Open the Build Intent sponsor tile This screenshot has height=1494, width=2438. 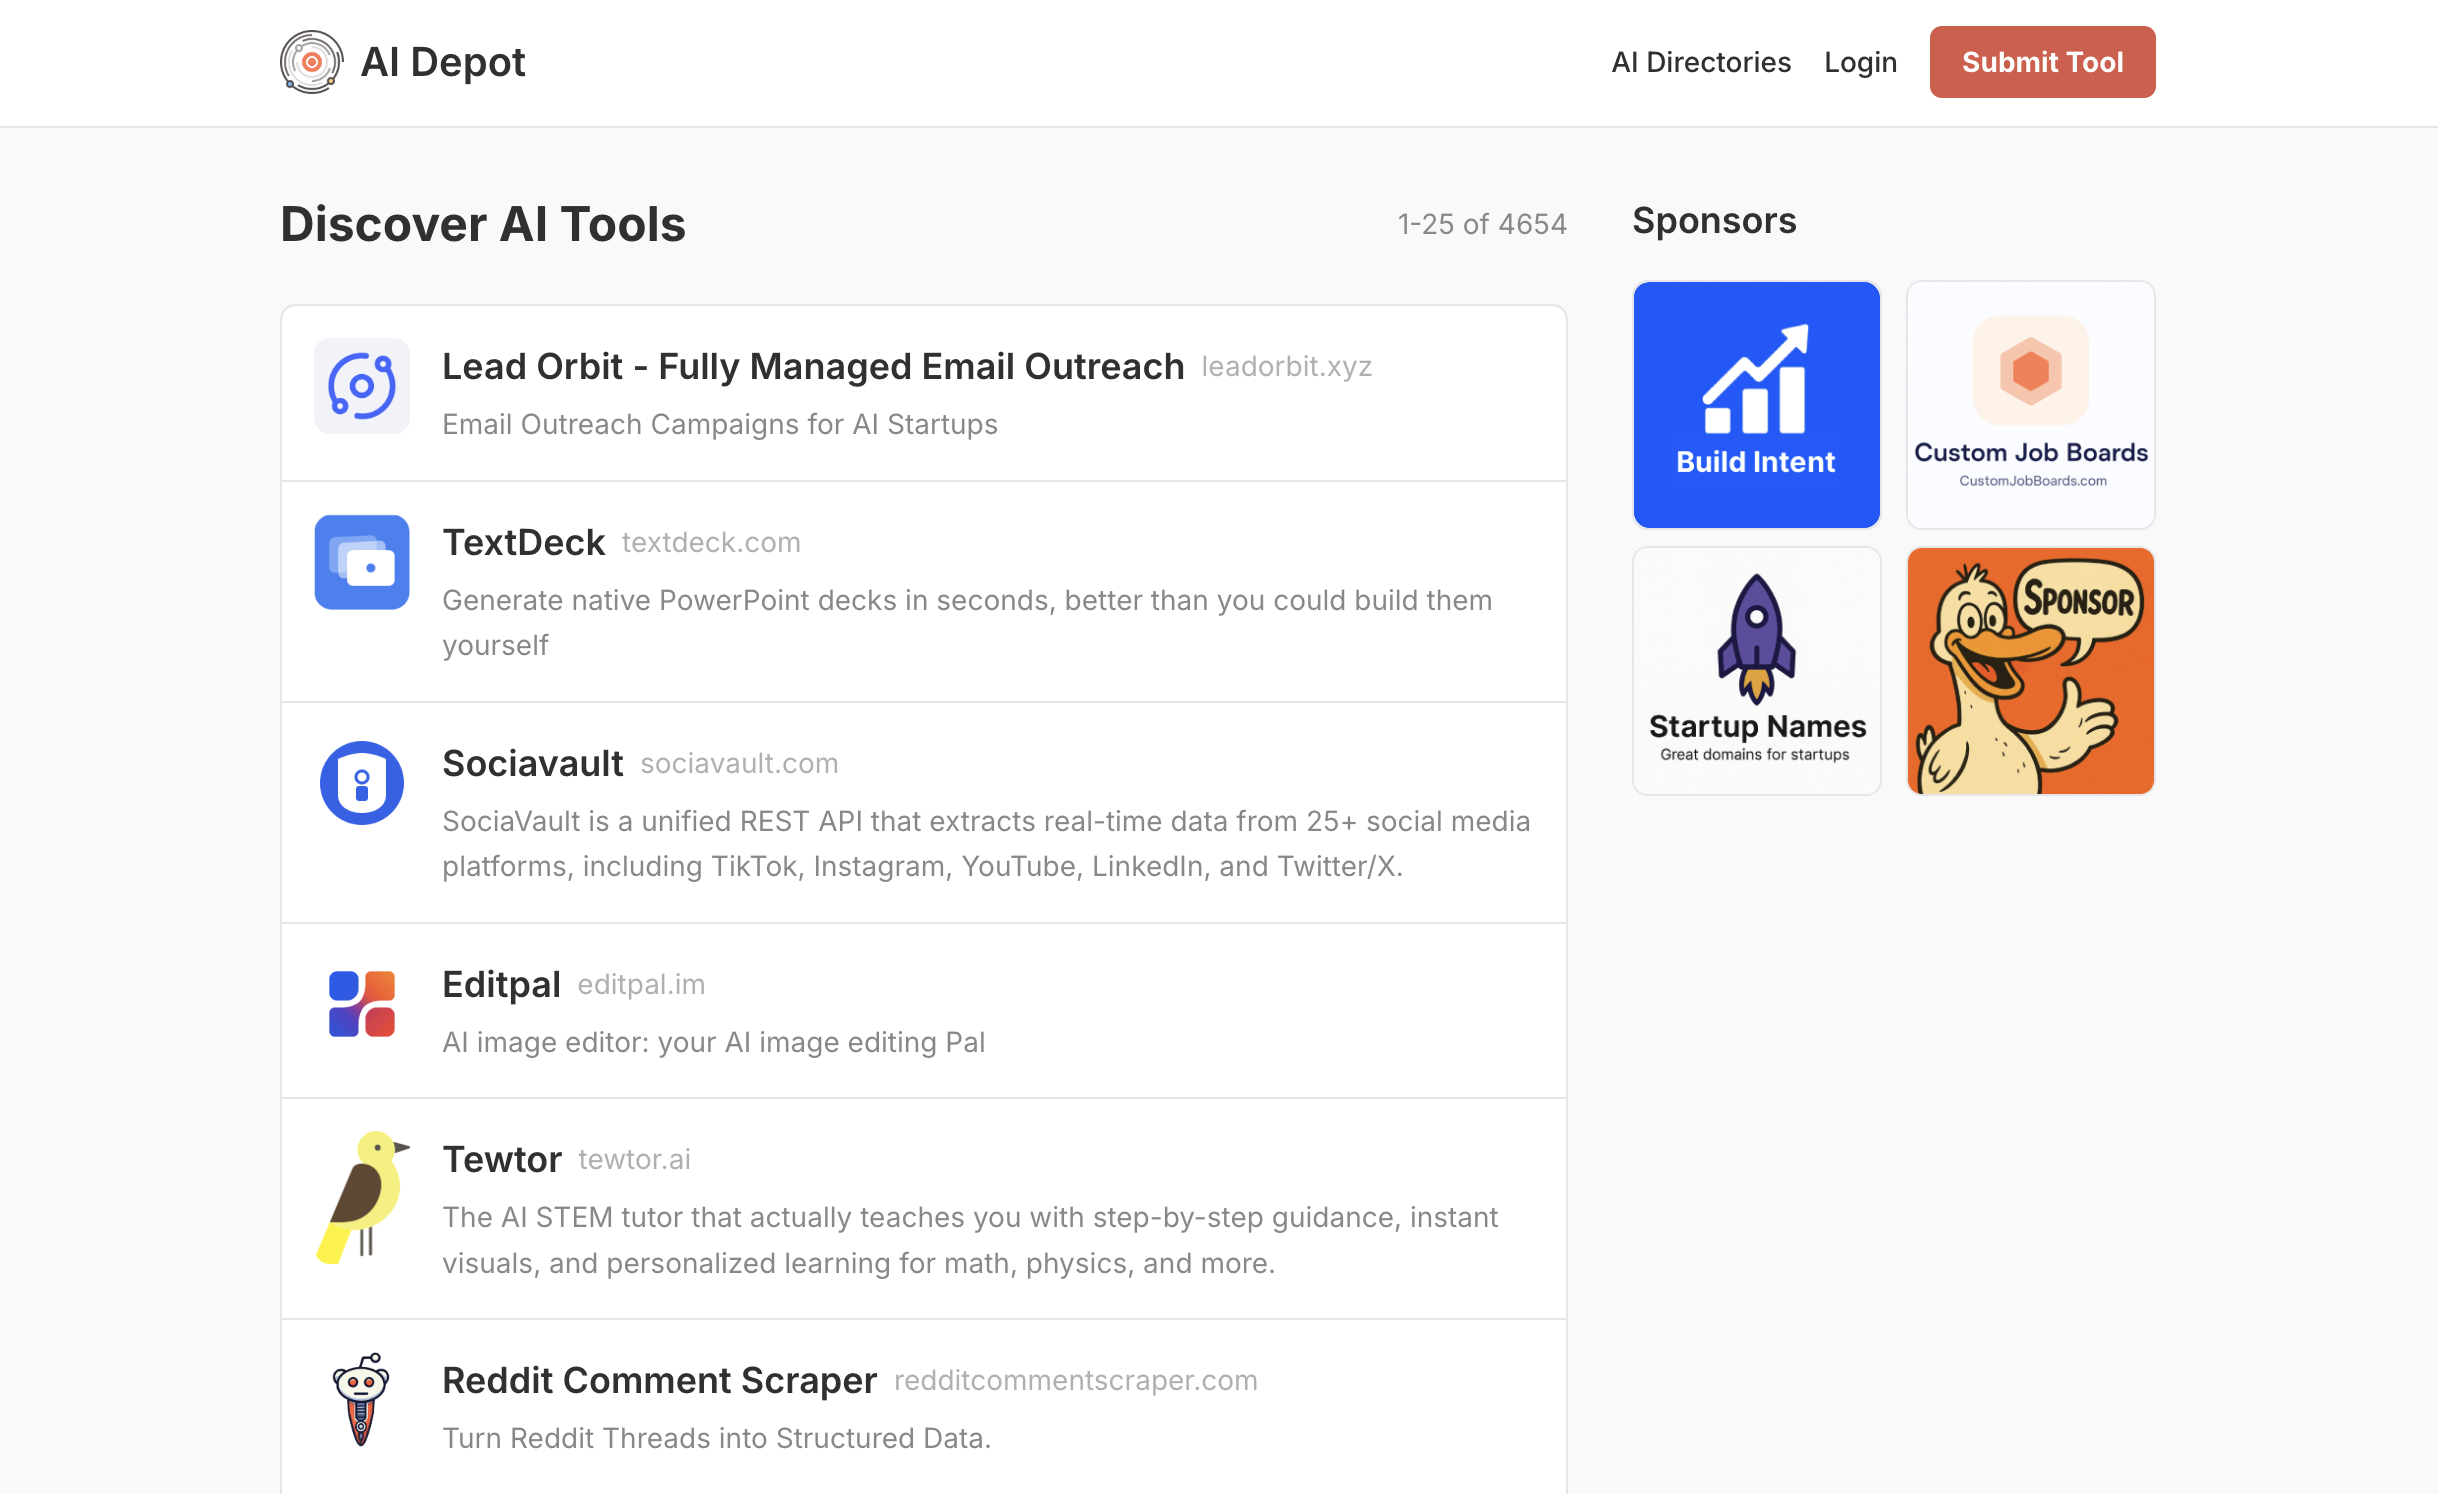pos(1756,405)
